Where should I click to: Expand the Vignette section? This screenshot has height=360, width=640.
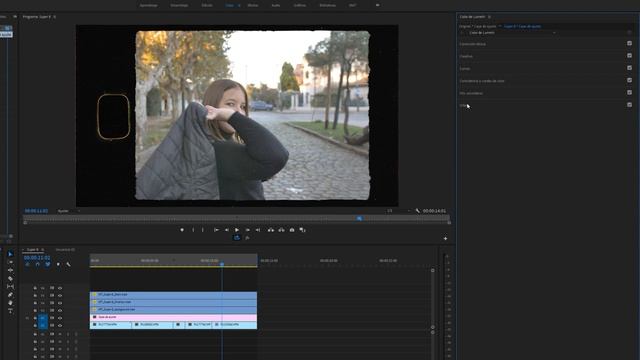pos(464,105)
